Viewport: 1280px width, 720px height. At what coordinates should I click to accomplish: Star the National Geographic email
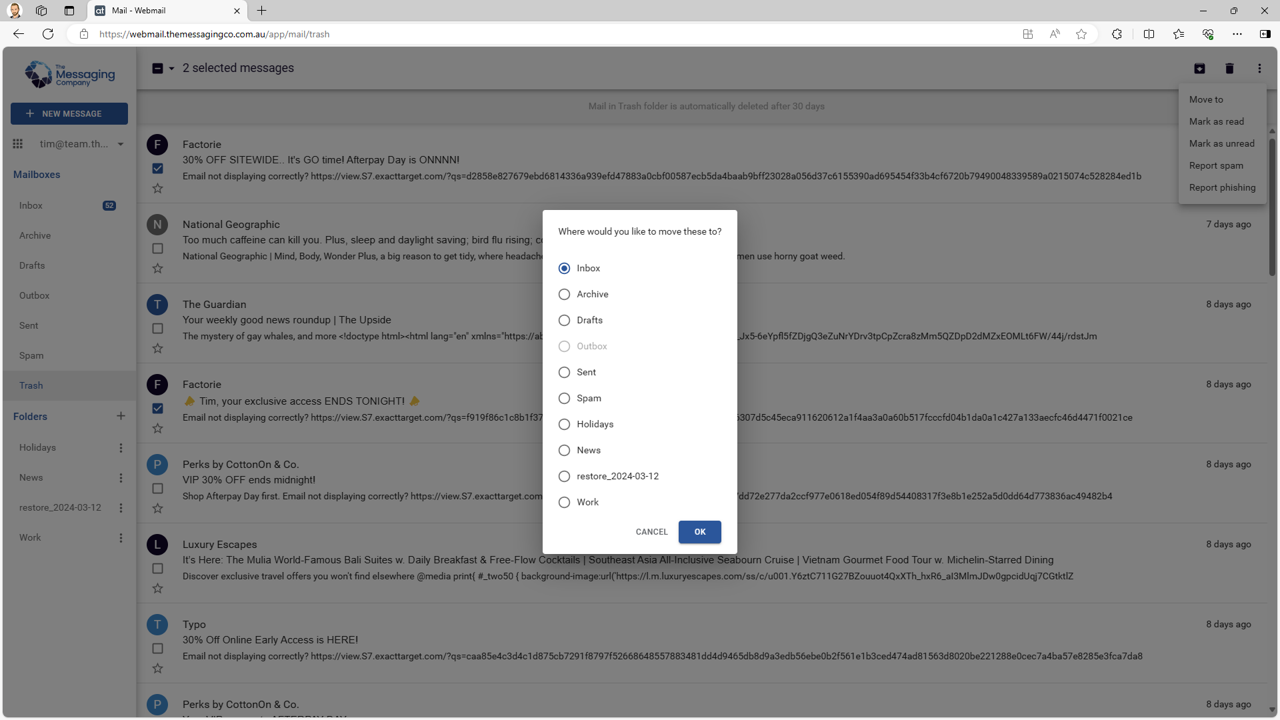click(157, 268)
